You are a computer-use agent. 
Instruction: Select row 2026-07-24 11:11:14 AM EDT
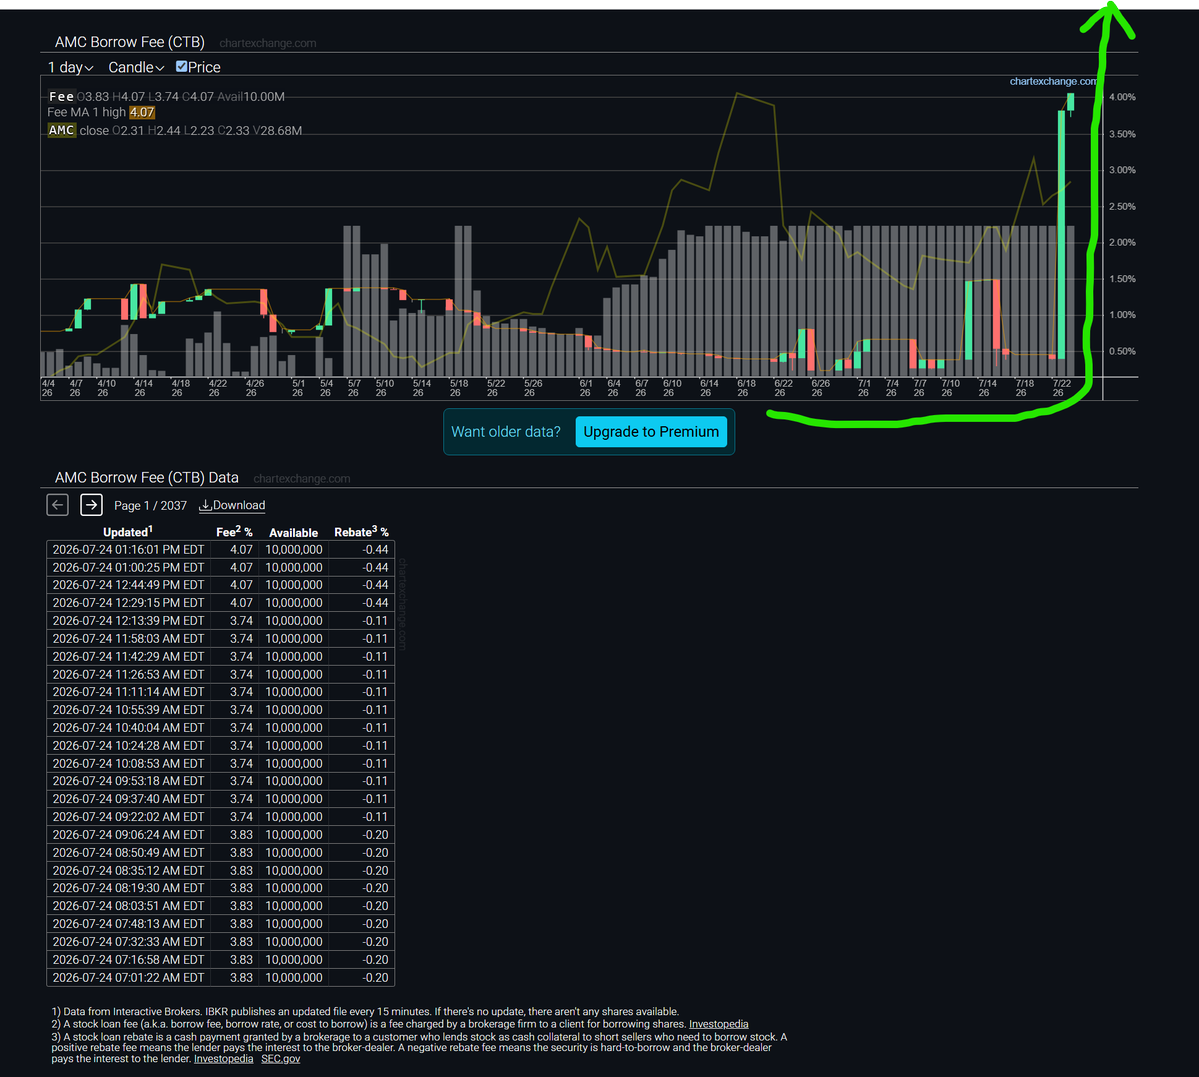coord(220,692)
